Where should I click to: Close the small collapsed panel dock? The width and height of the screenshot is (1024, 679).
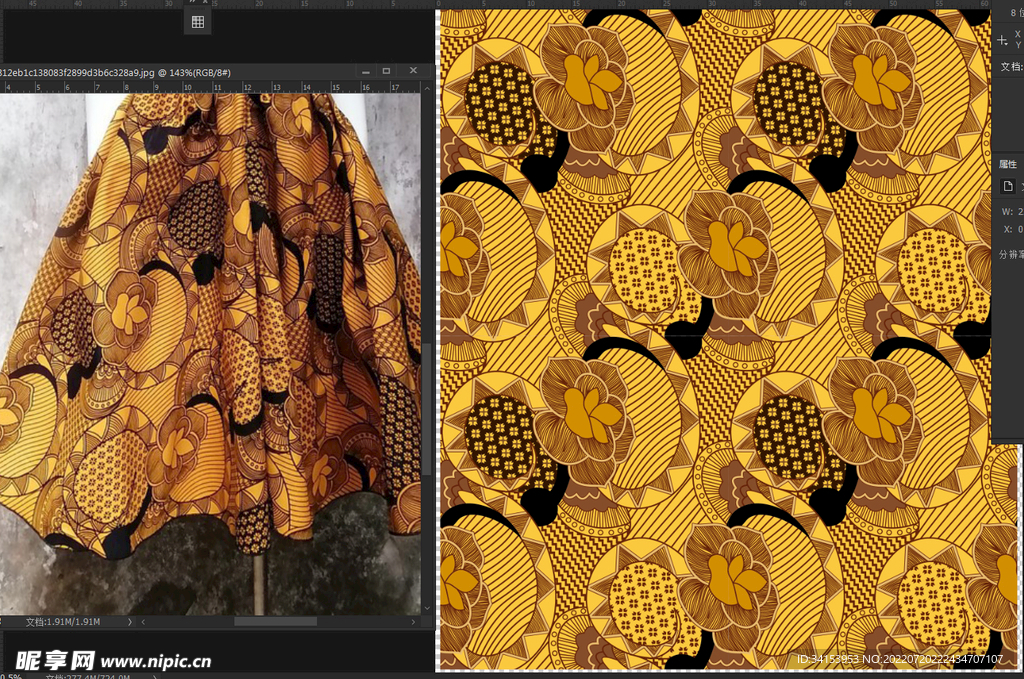205,3
